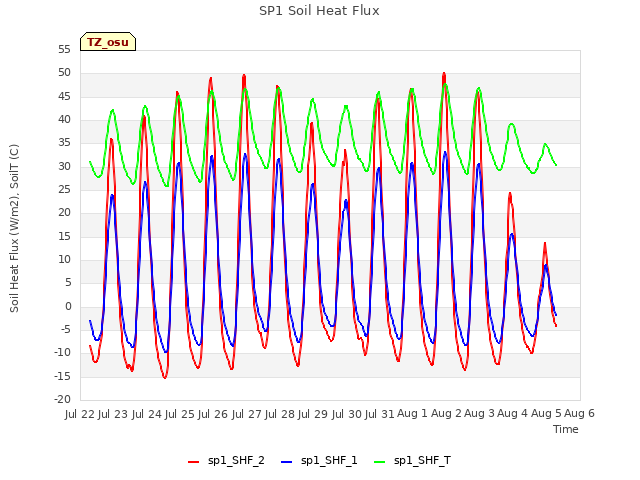Click the 50 y-axis tick label
The width and height of the screenshot is (640, 480).
coord(64,73)
